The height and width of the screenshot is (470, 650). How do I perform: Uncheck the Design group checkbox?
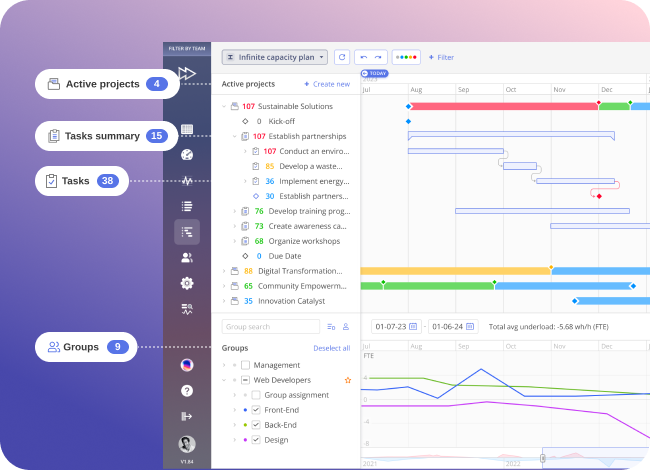(x=256, y=439)
